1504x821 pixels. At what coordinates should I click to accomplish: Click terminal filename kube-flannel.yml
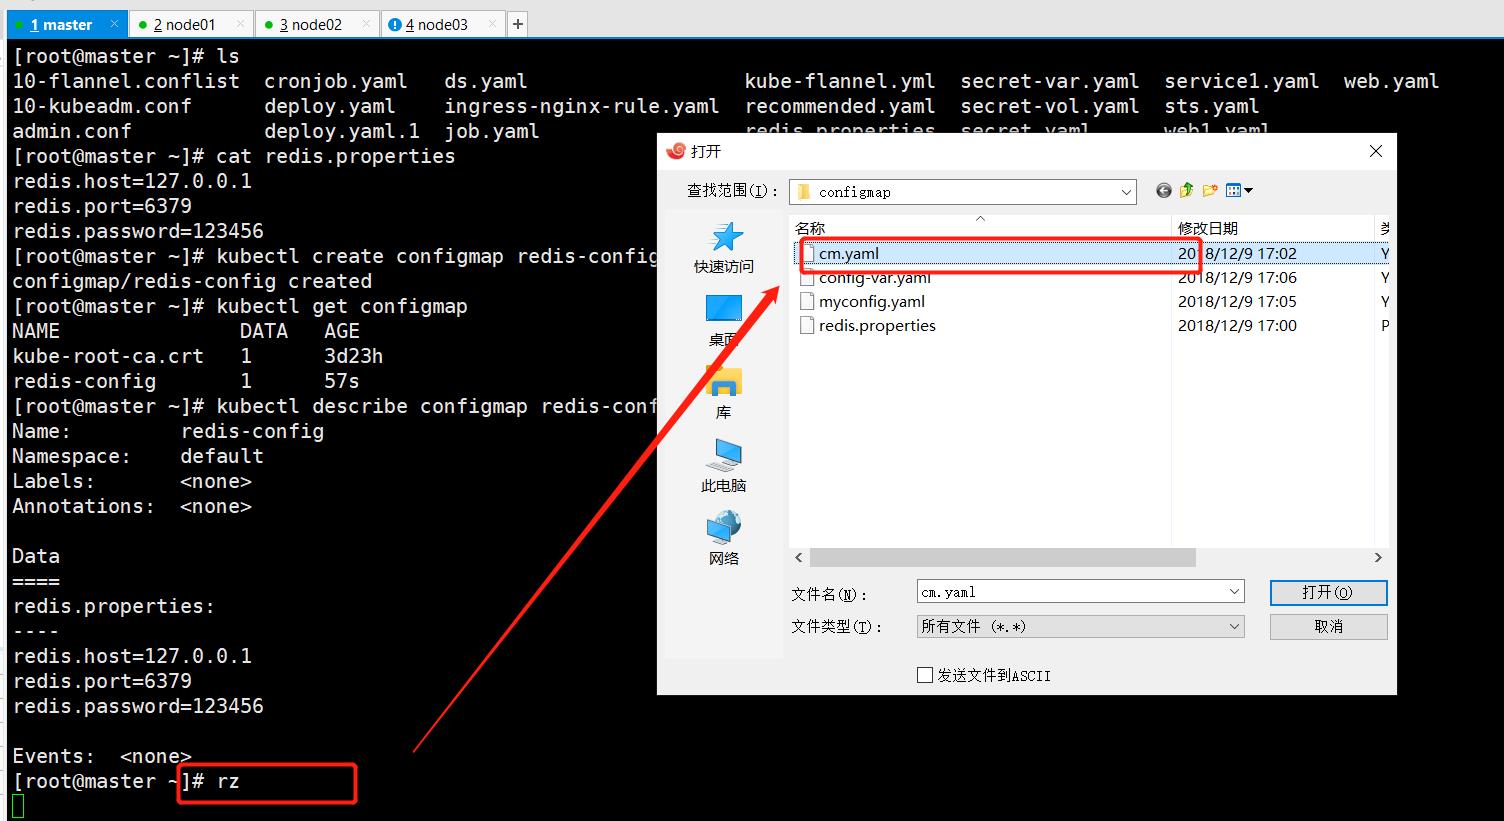(840, 81)
